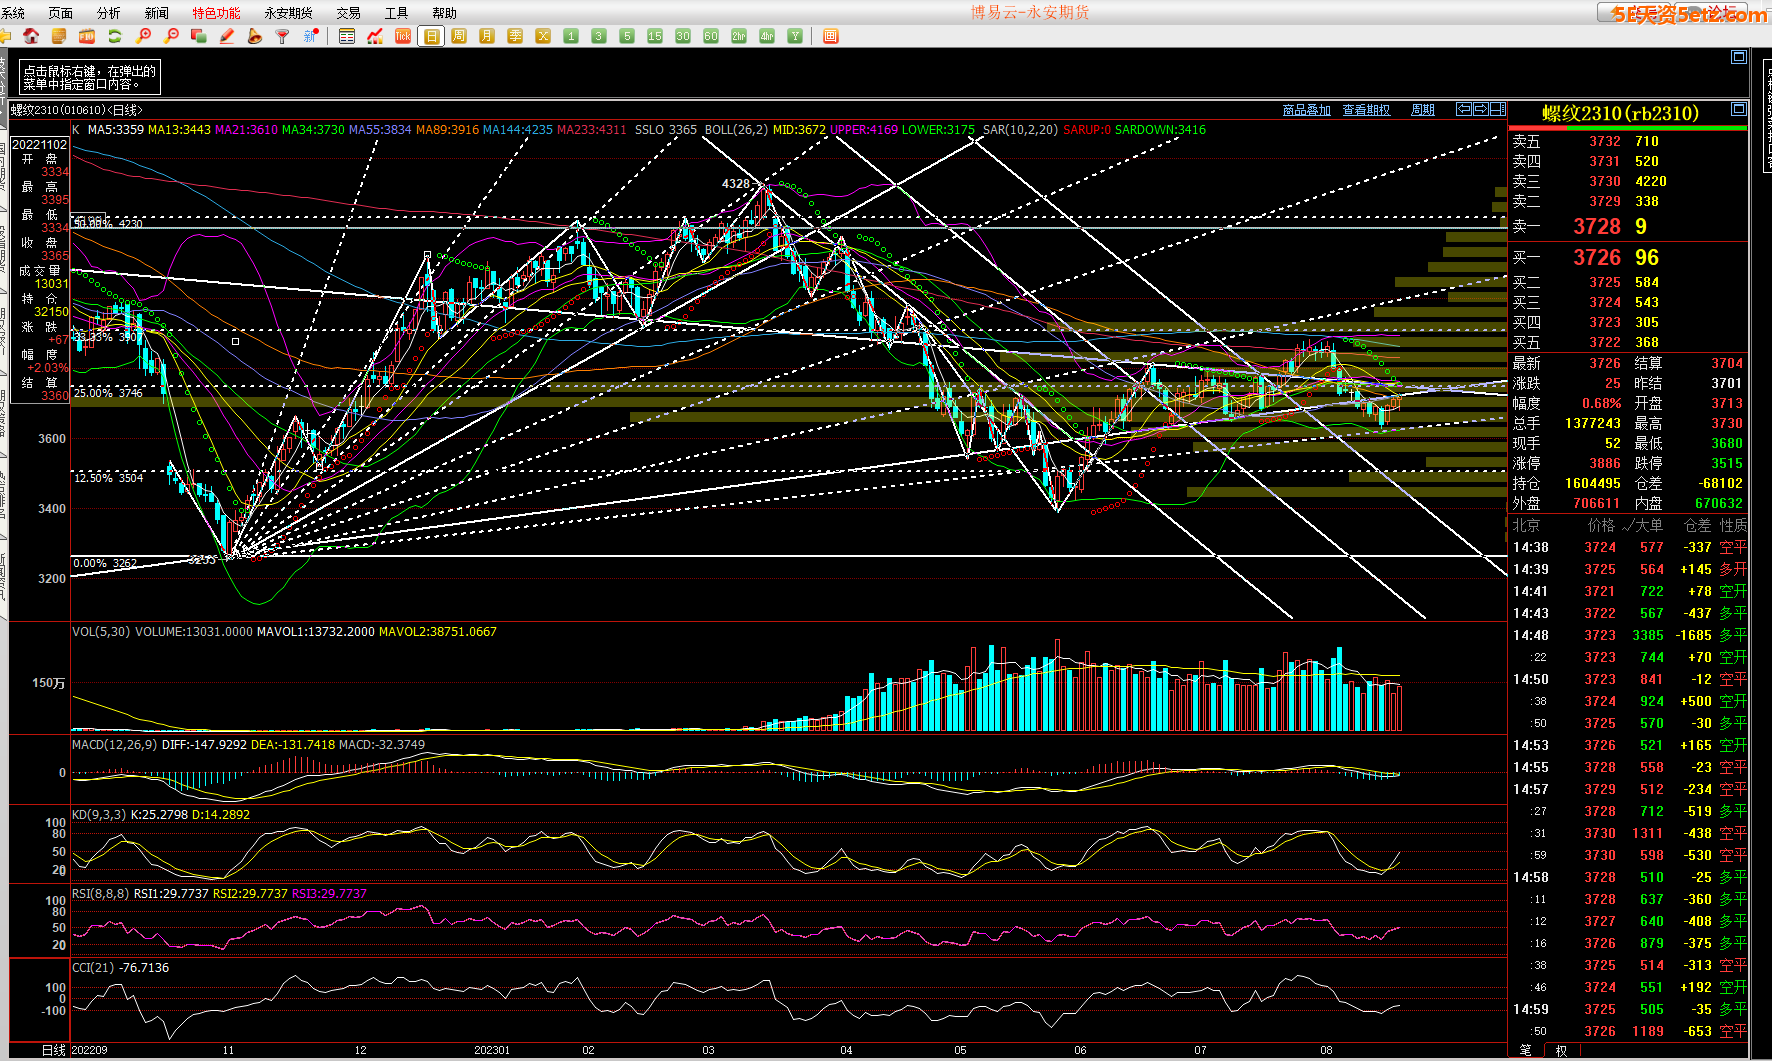Show the quote table list icon
This screenshot has width=1772, height=1061.
347,36
